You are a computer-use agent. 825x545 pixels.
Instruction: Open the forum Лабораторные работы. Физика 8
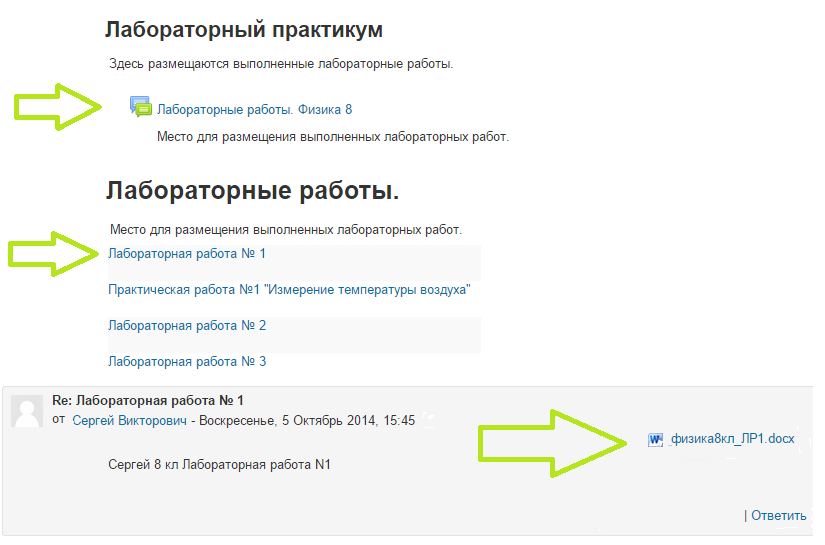(255, 110)
